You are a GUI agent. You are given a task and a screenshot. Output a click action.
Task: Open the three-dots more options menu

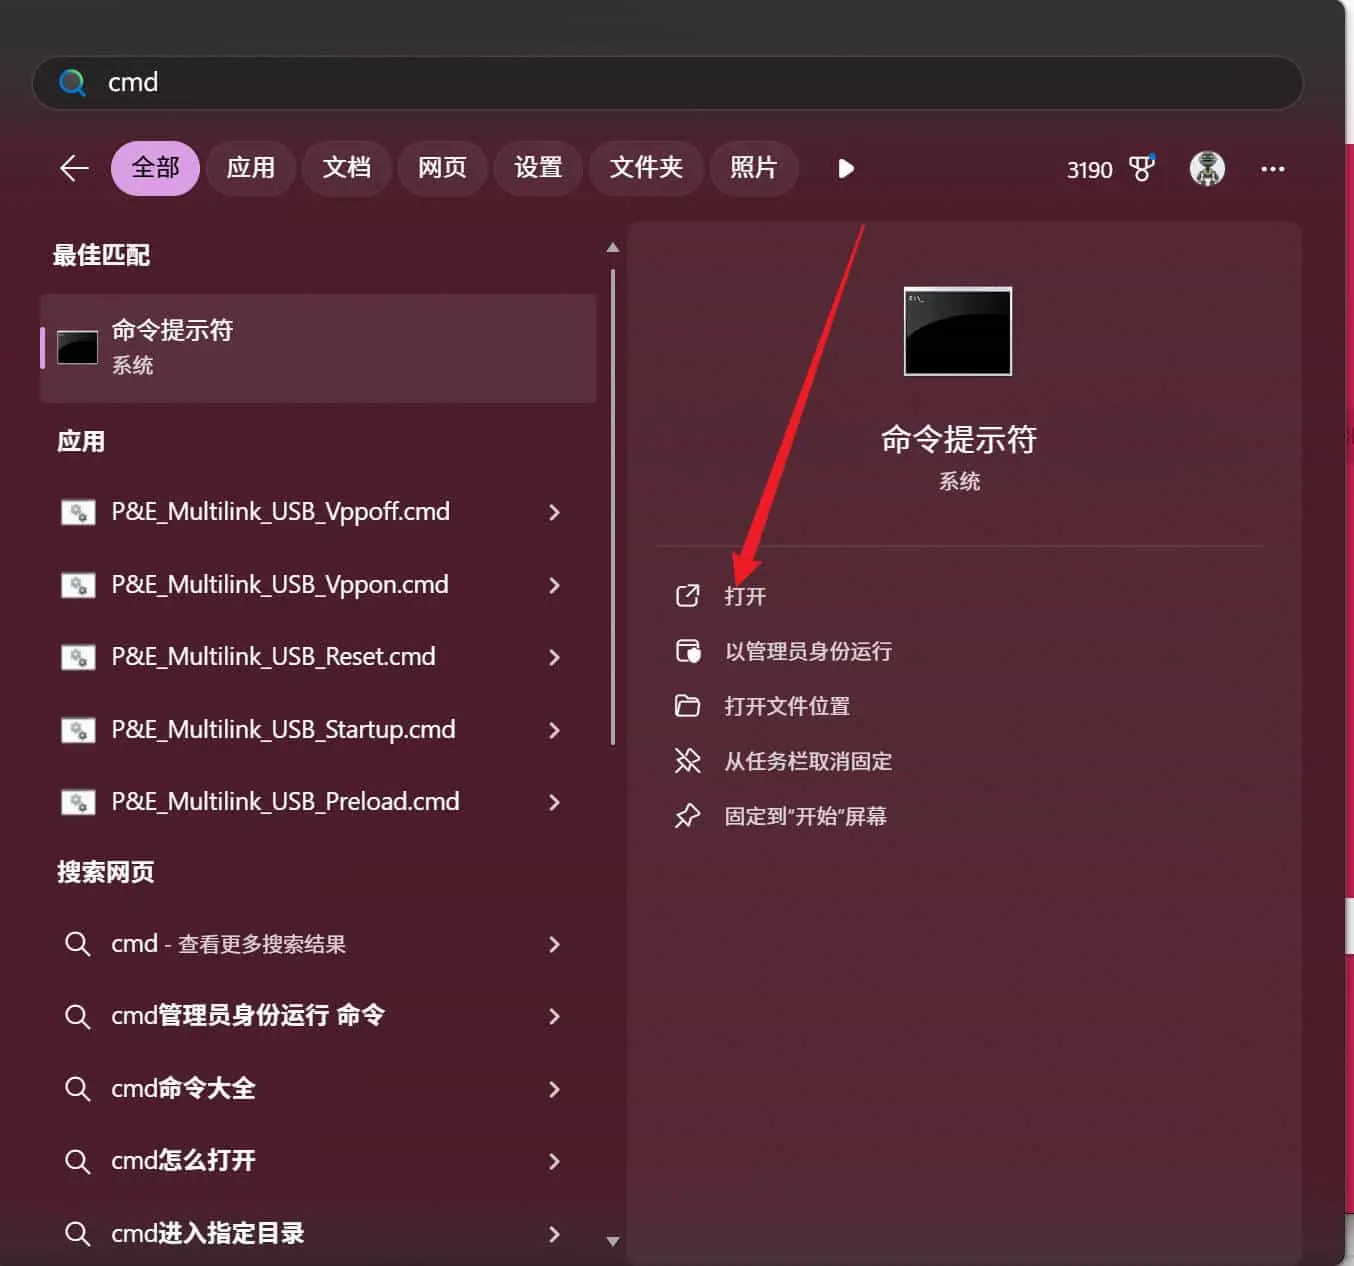(1272, 169)
